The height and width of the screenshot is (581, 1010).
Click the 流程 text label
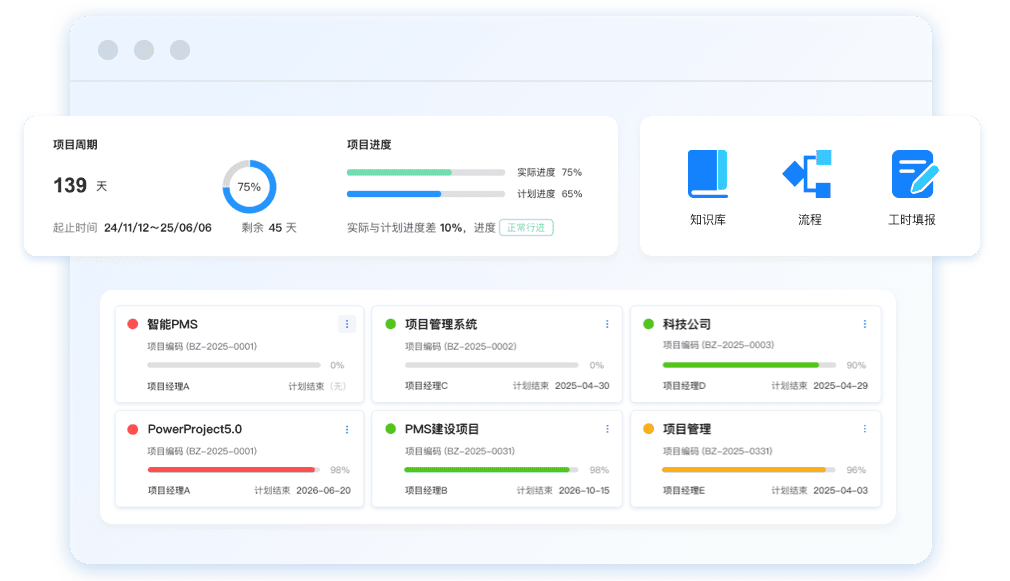point(810,220)
